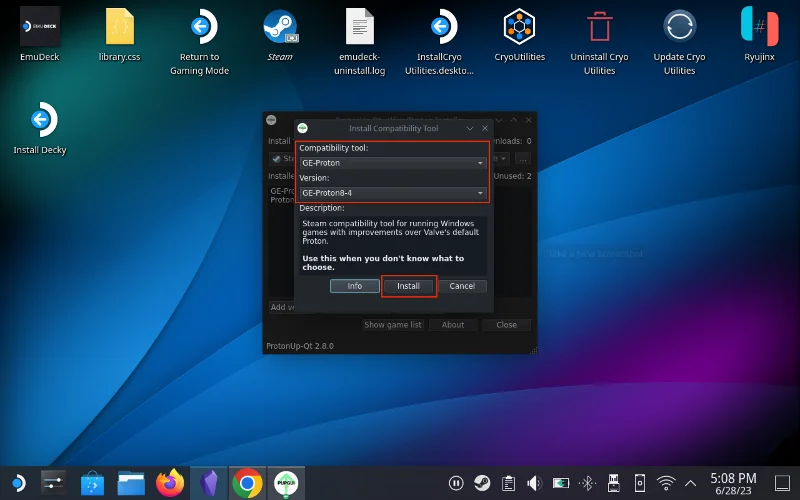The width and height of the screenshot is (800, 500).
Task: Open the Steam tray icon
Action: 482,483
